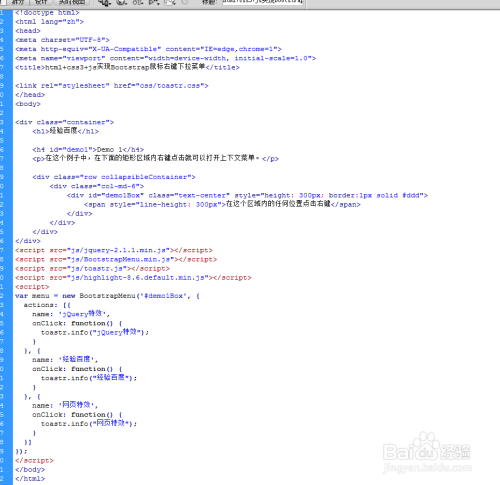Click the '<!doctype html>' line
500x485 pixels.
[47, 13]
